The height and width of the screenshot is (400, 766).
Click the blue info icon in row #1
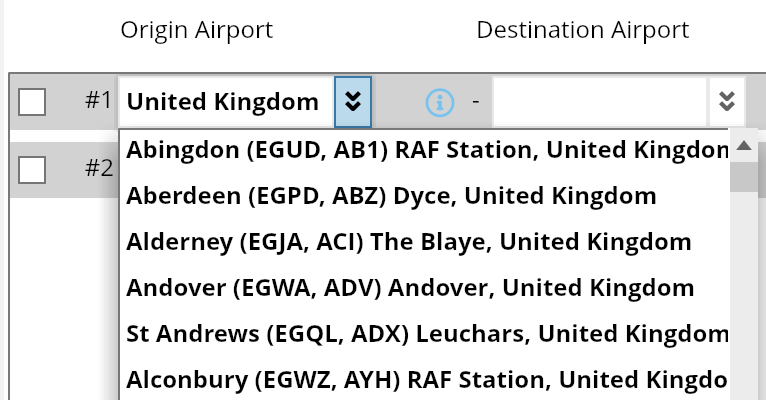click(x=440, y=102)
